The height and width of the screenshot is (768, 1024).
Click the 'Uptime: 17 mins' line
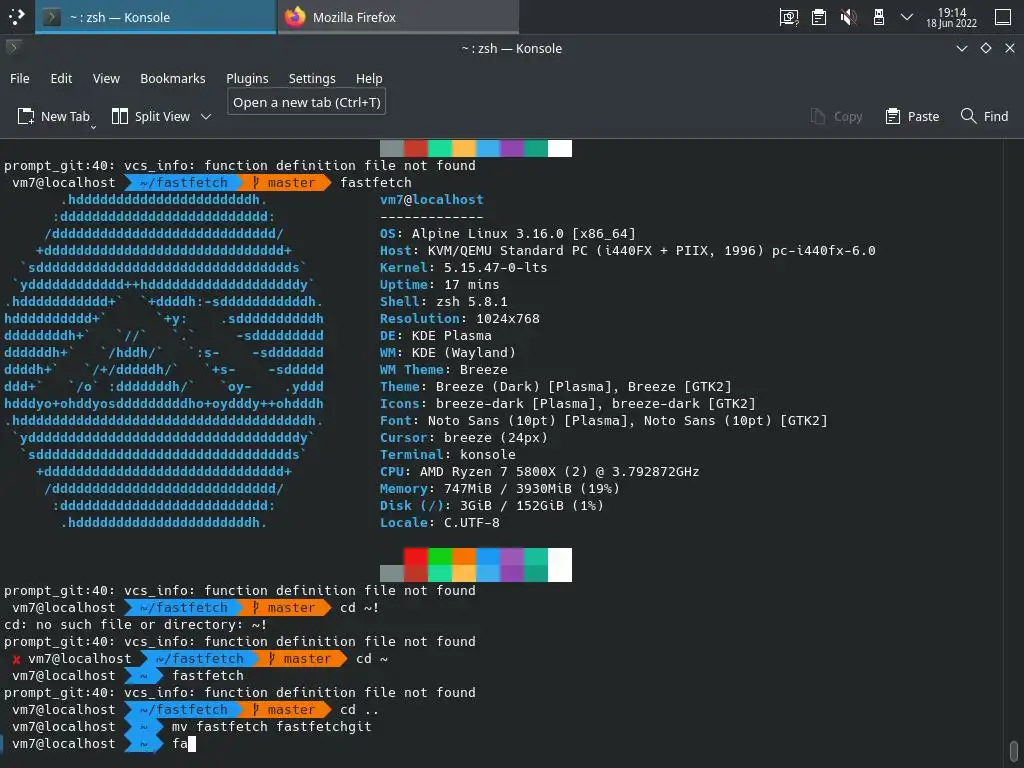tap(440, 284)
